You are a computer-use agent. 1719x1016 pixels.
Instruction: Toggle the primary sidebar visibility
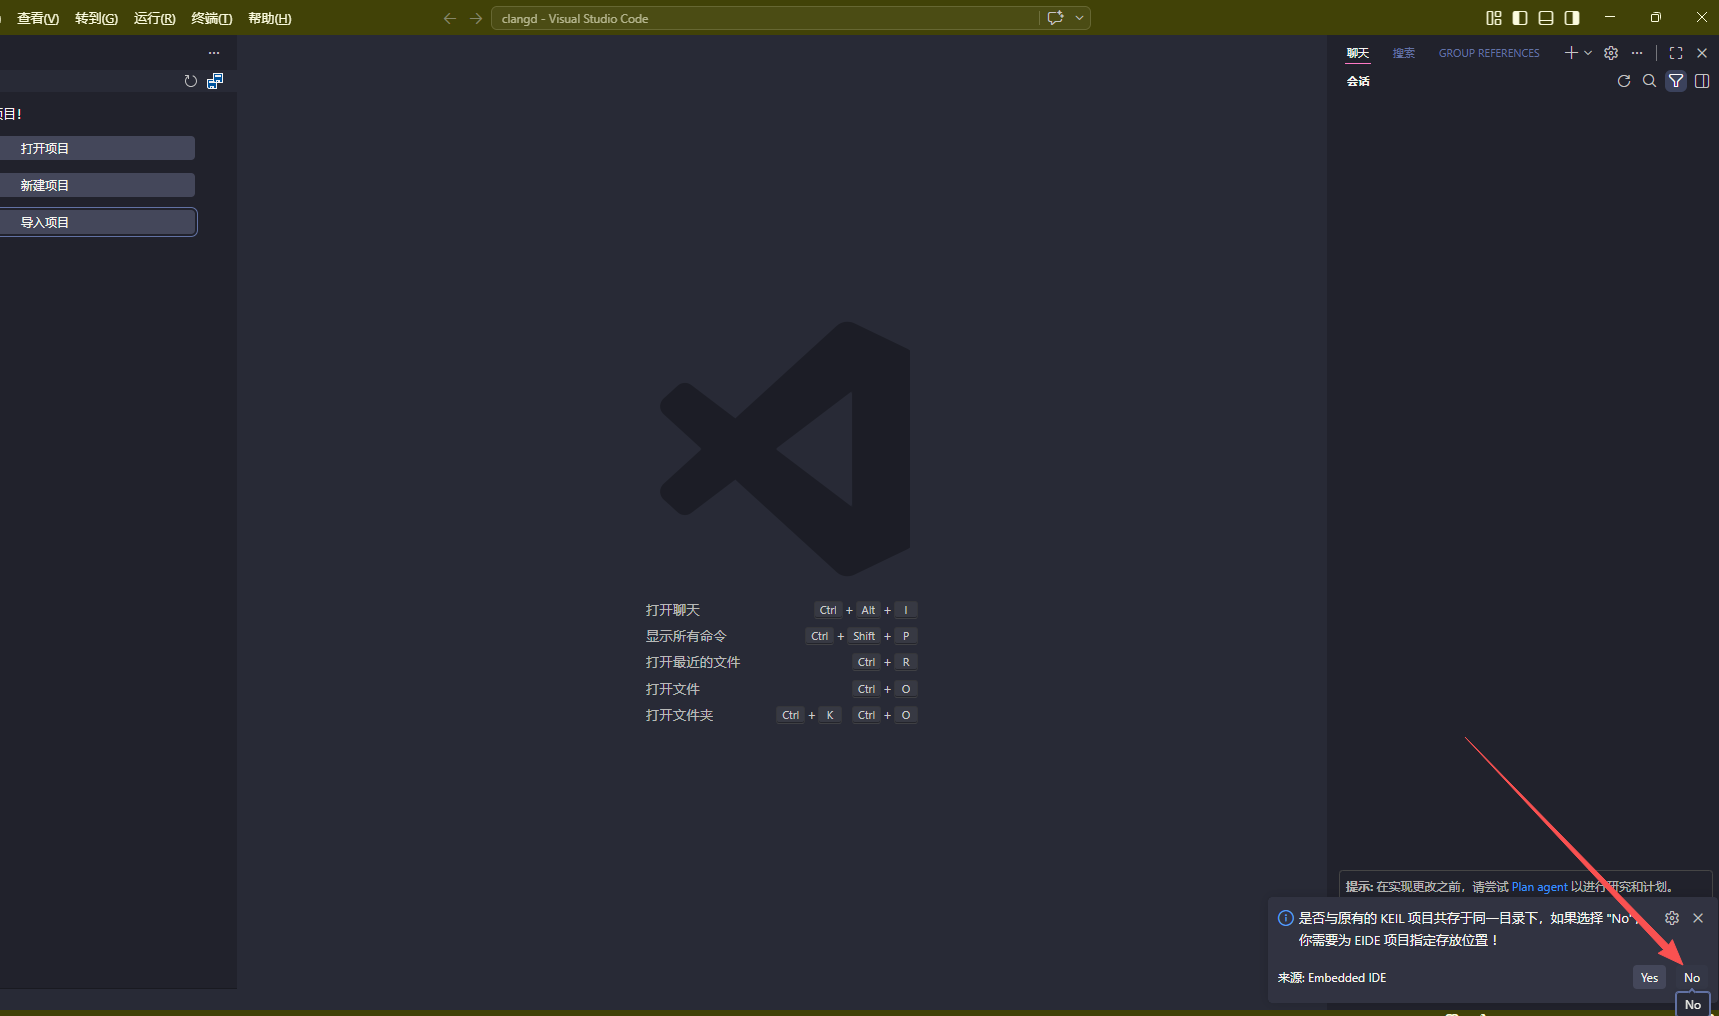(1520, 18)
